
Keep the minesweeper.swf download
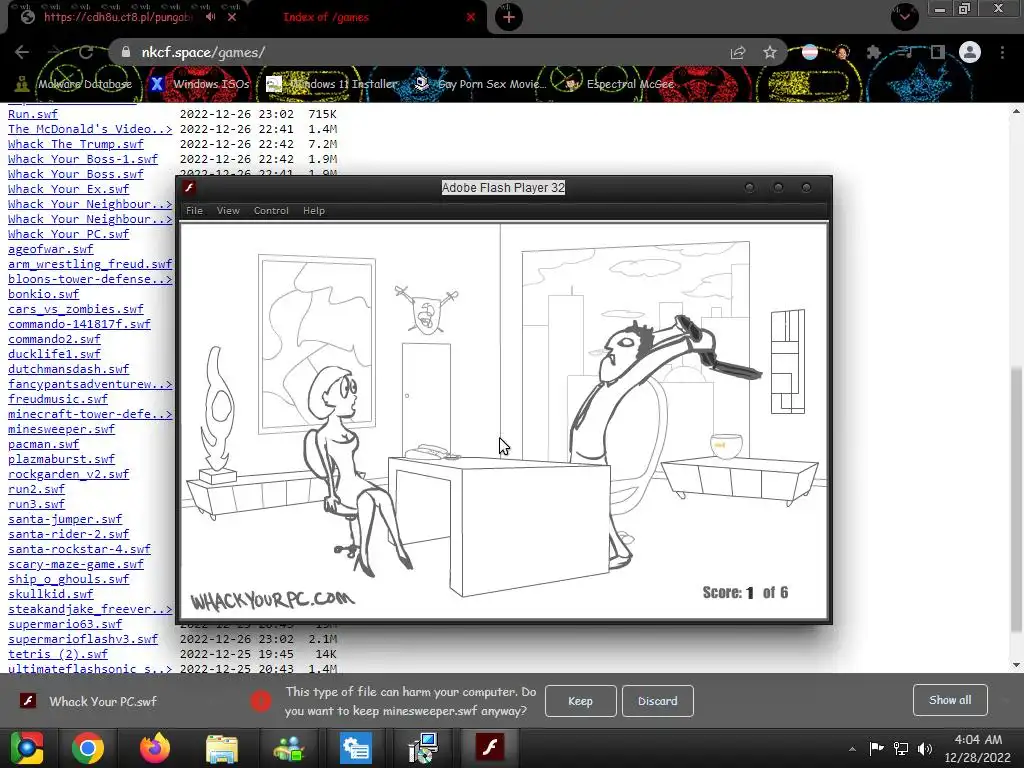point(580,701)
